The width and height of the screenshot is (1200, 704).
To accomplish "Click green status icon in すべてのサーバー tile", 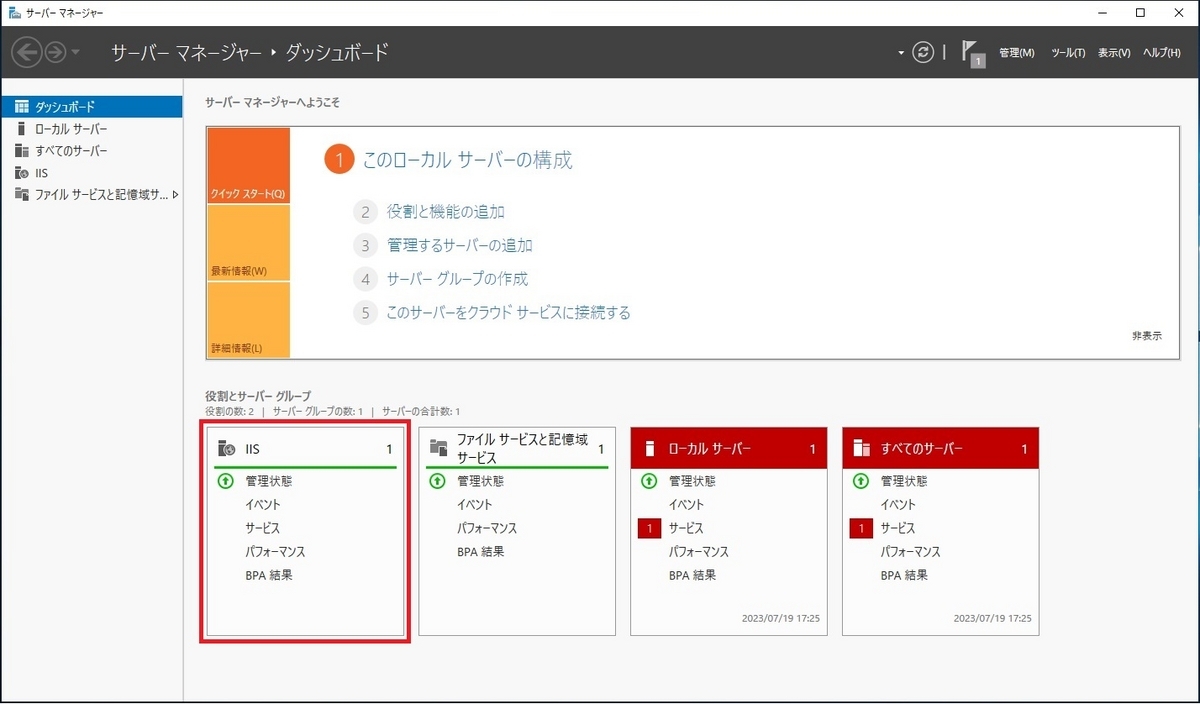I will click(861, 481).
